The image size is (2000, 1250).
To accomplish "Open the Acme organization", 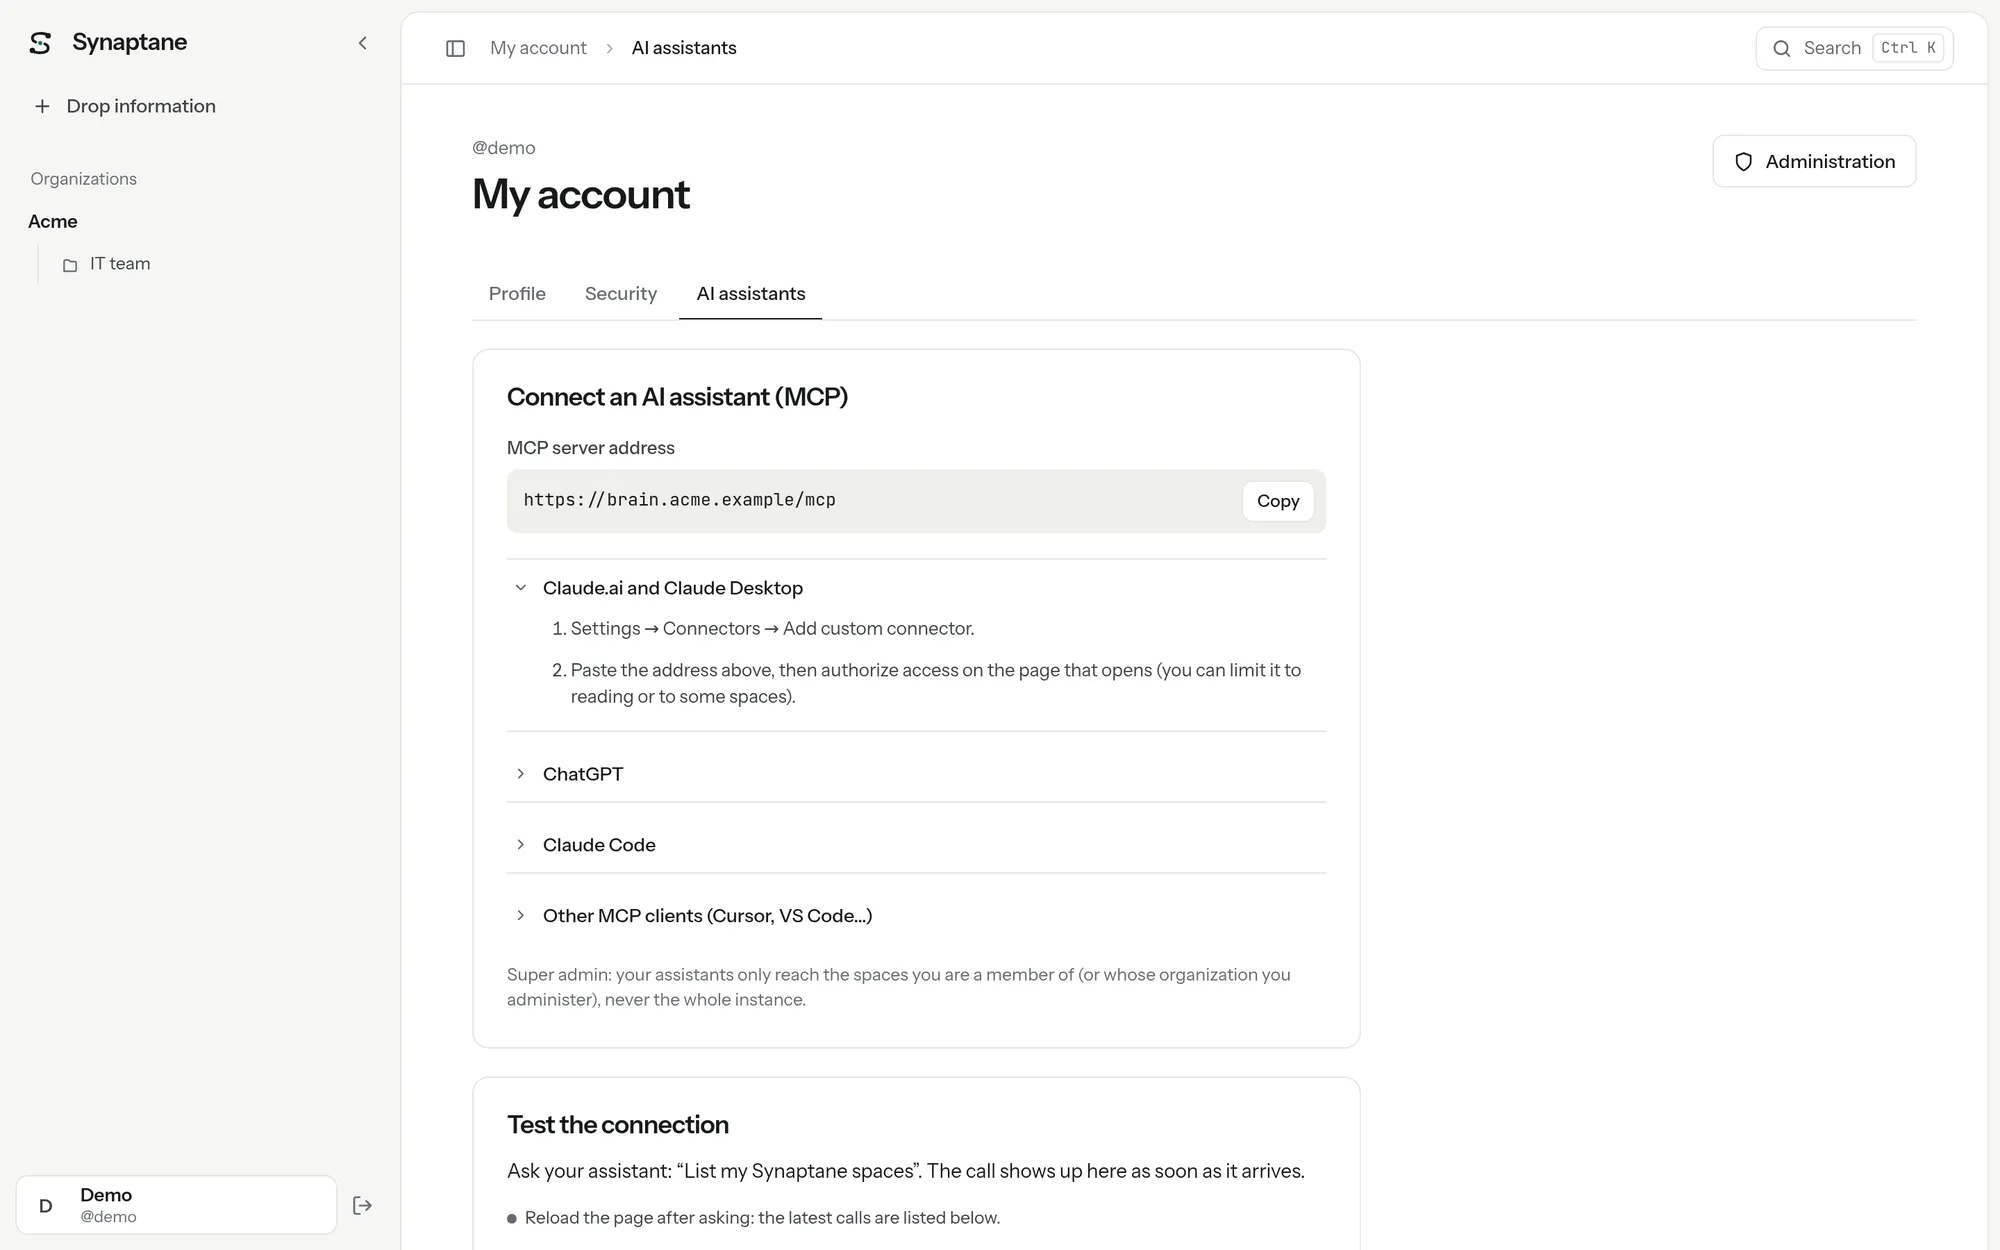I will 53,222.
